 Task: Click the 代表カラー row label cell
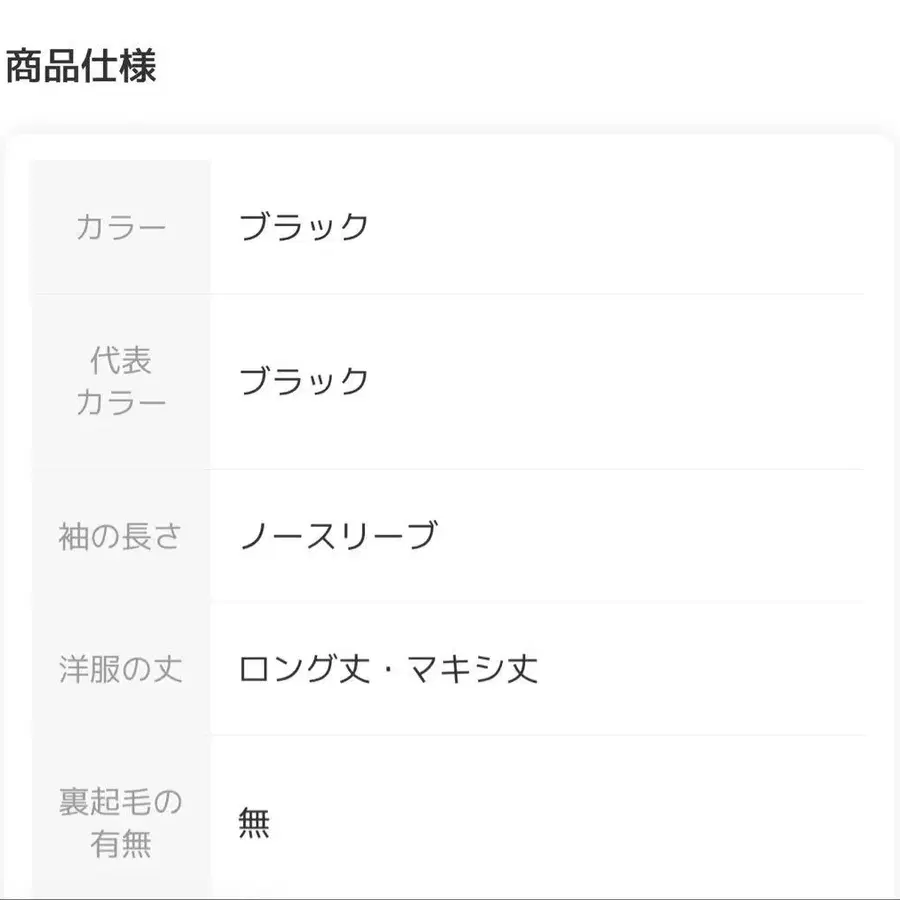coord(120,382)
